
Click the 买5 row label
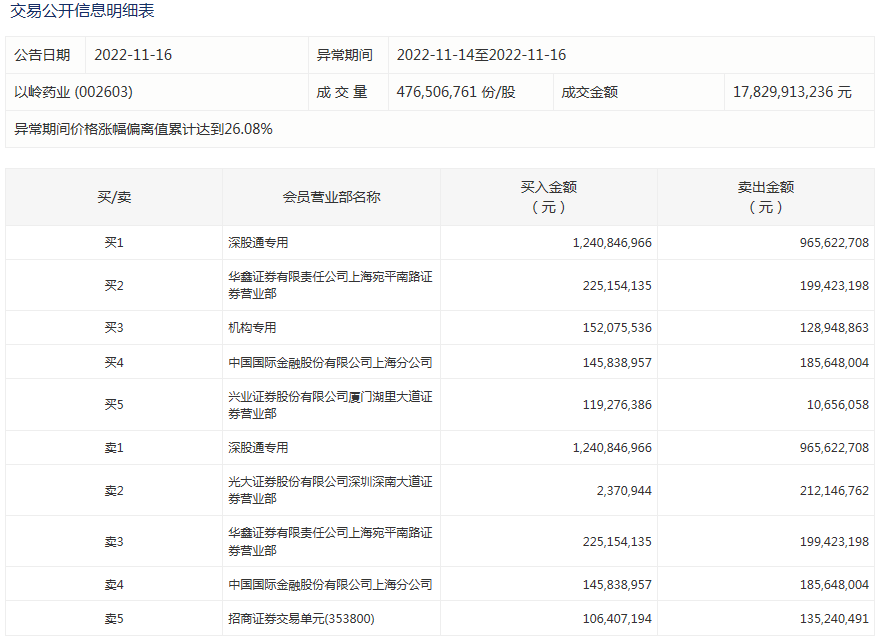pos(114,405)
